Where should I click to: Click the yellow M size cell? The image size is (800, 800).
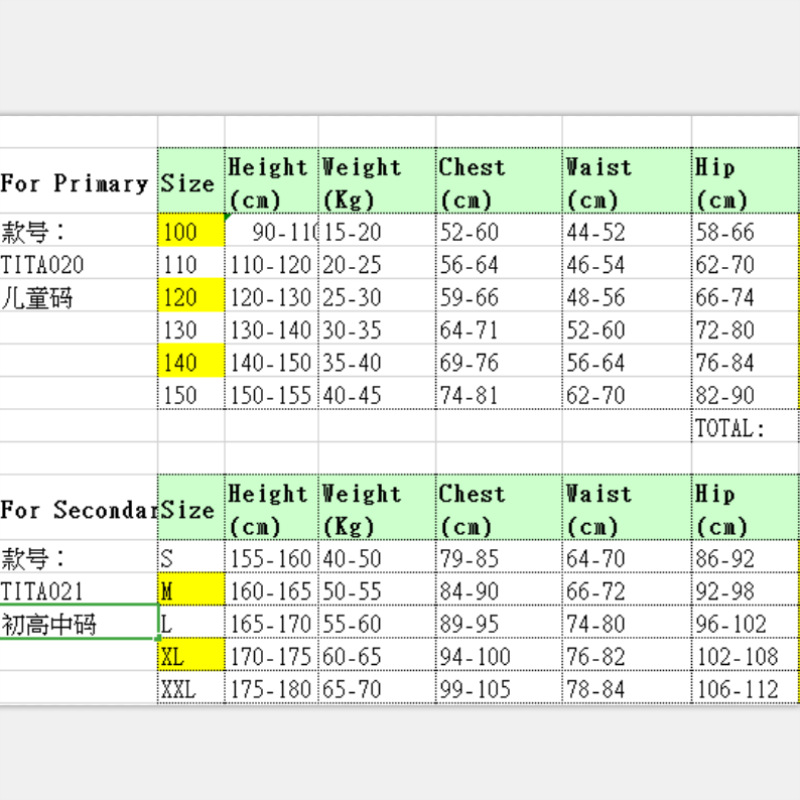pyautogui.click(x=191, y=591)
